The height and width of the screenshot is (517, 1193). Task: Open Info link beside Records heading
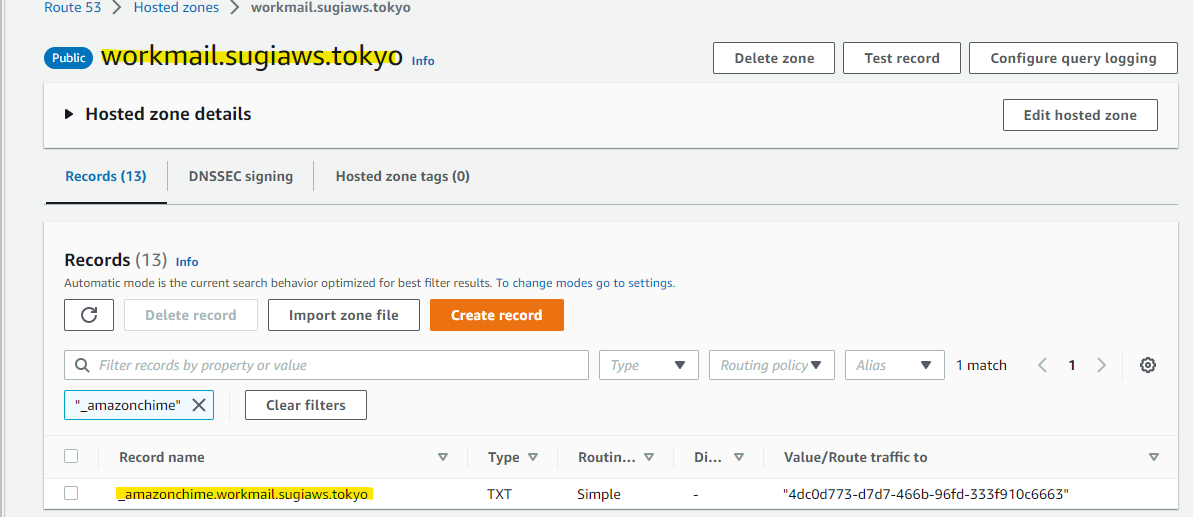187,262
